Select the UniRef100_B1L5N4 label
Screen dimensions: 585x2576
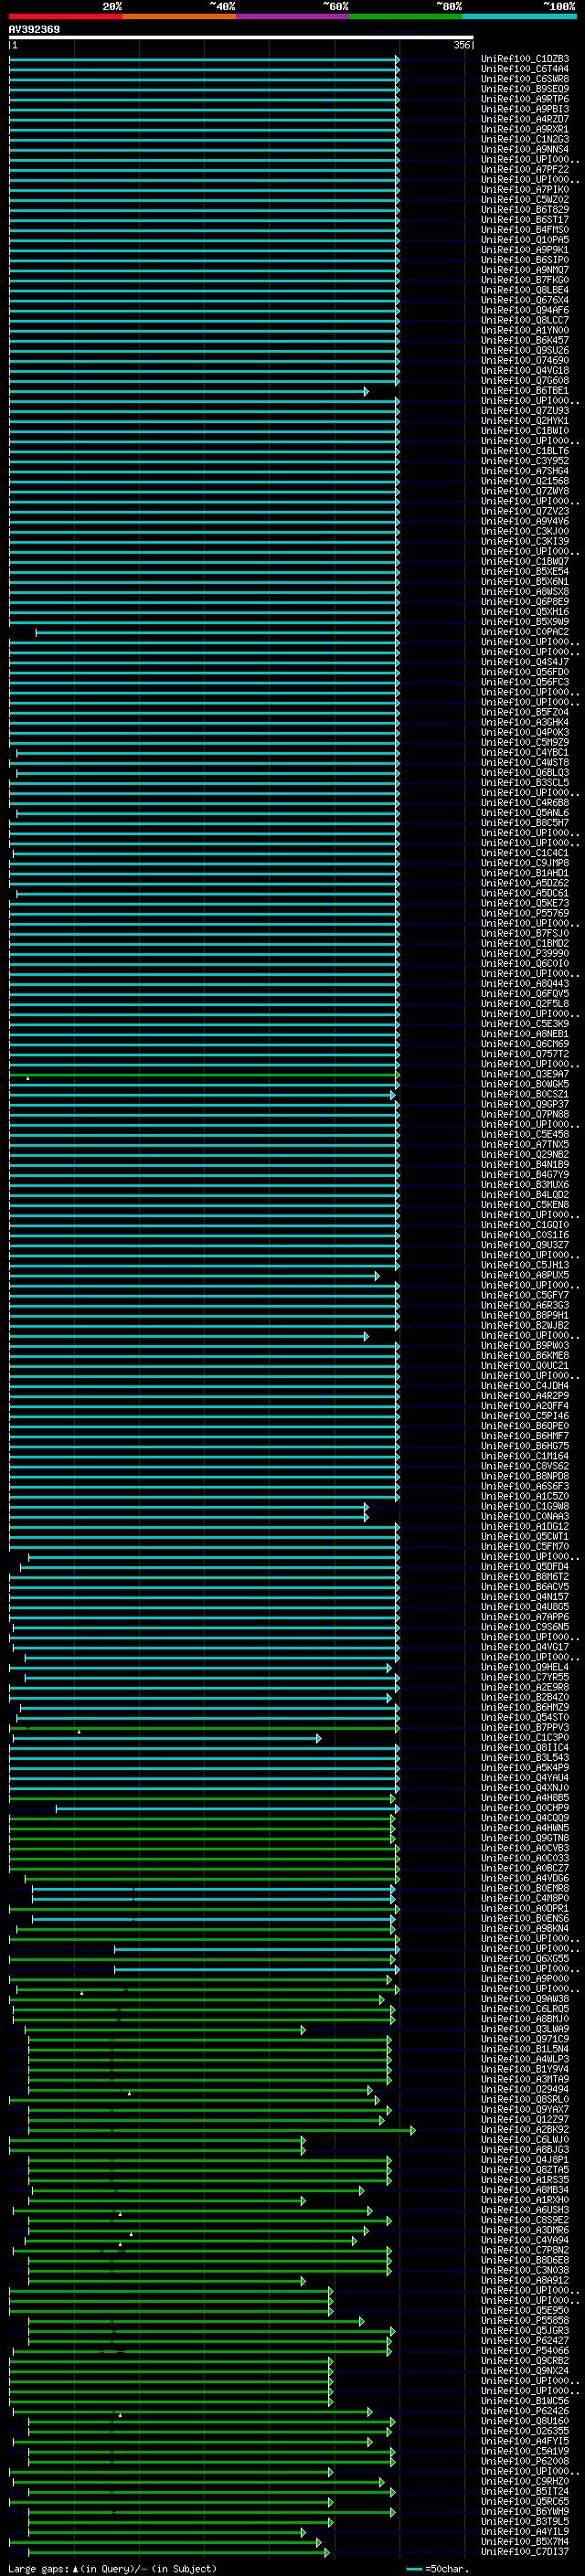point(525,2049)
